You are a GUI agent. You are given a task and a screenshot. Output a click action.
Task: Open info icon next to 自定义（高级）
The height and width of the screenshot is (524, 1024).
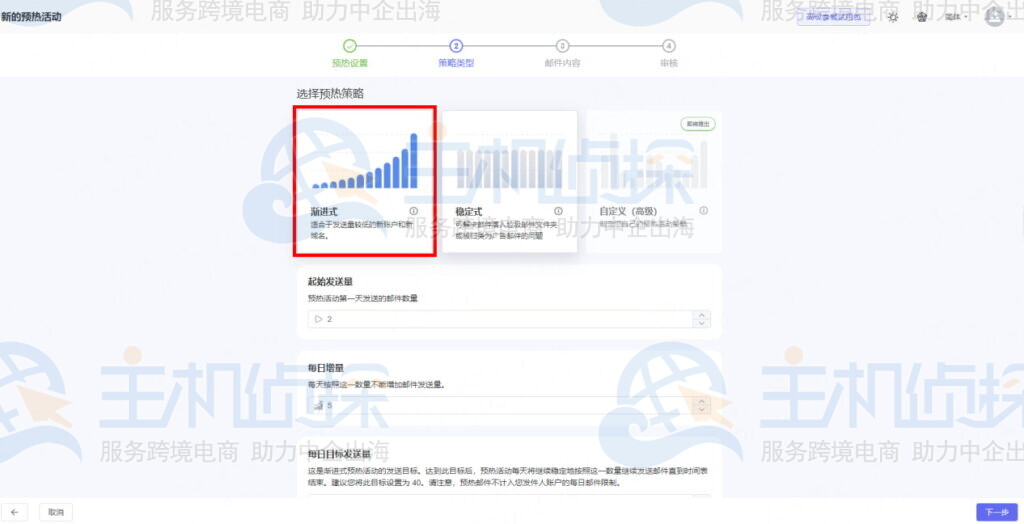[703, 210]
